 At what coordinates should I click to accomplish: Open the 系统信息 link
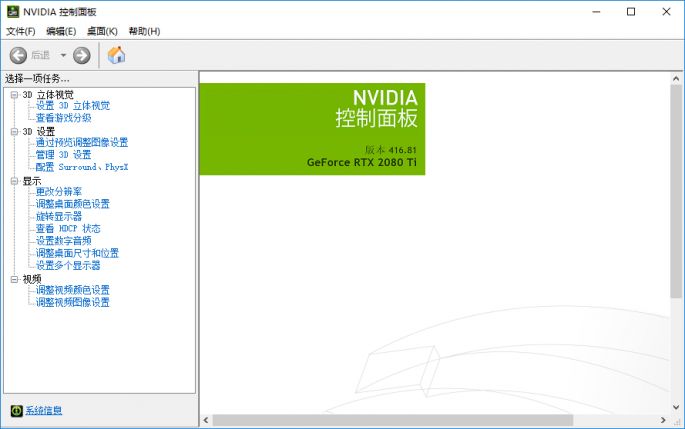click(x=43, y=411)
